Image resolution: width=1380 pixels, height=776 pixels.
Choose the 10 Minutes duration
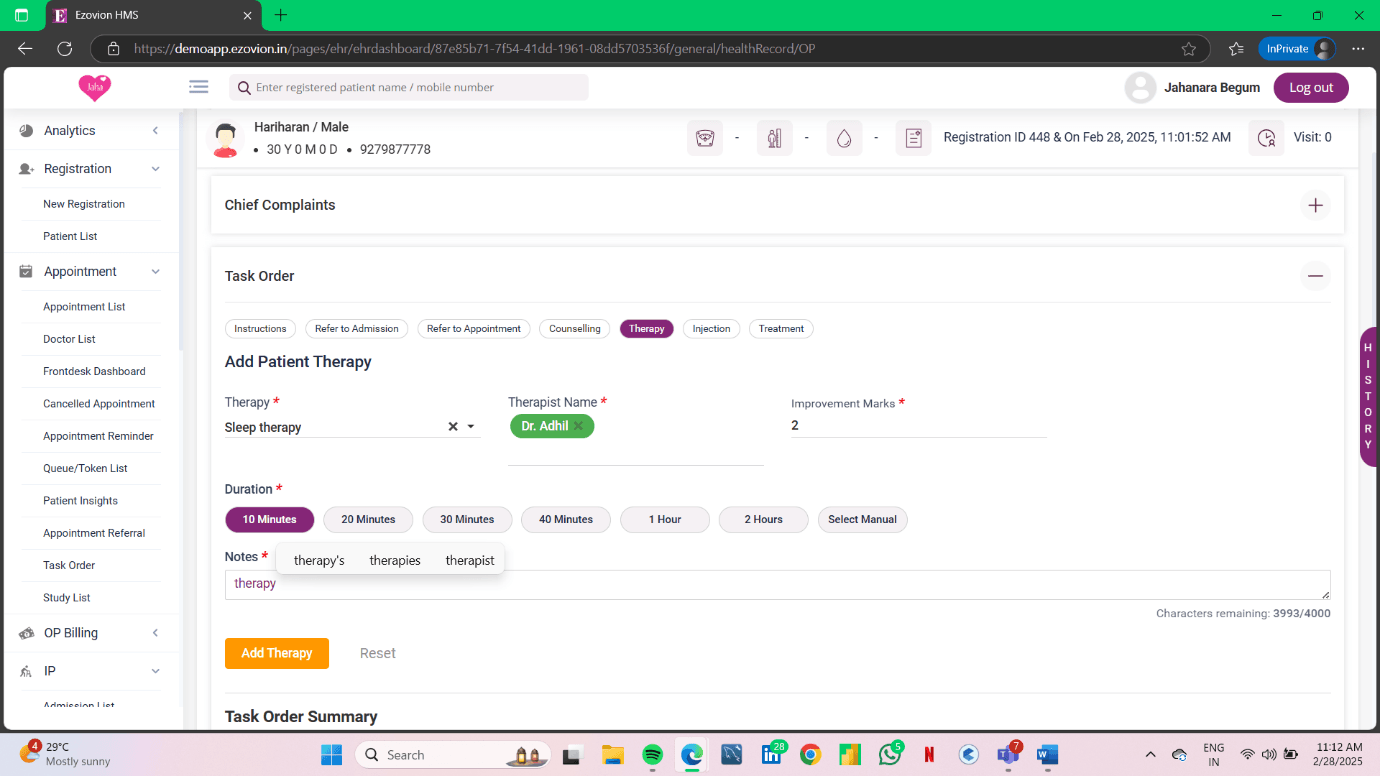pyautogui.click(x=270, y=519)
